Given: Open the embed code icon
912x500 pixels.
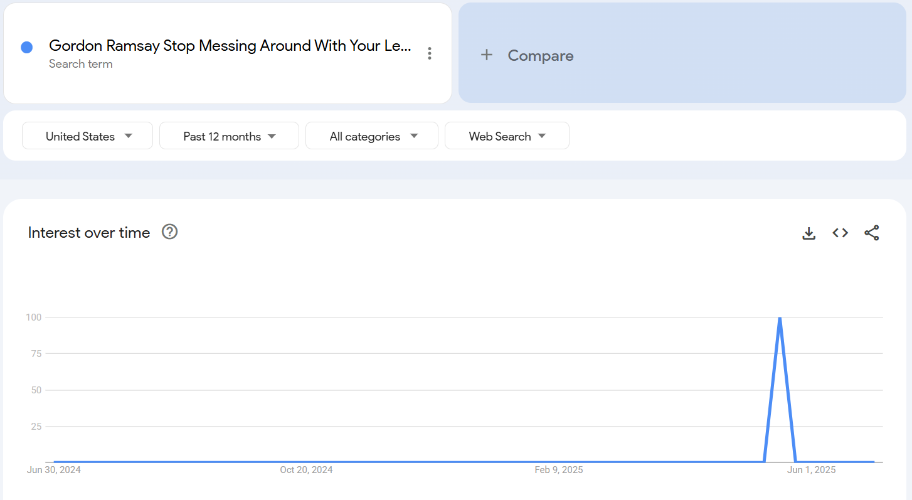Looking at the screenshot, I should pos(840,233).
